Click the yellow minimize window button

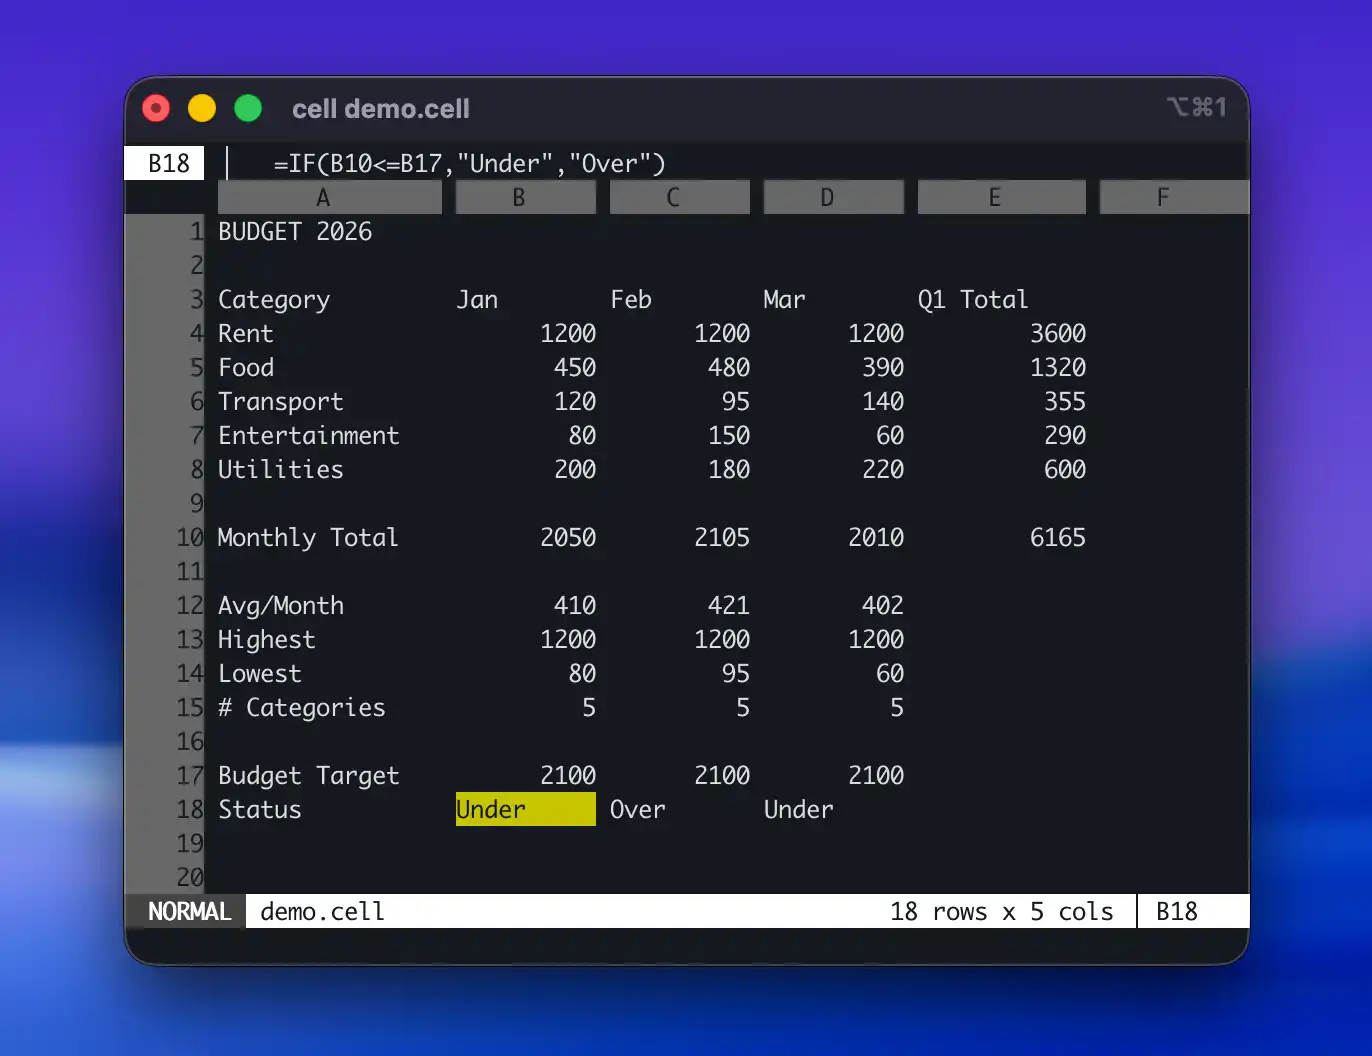[x=202, y=108]
